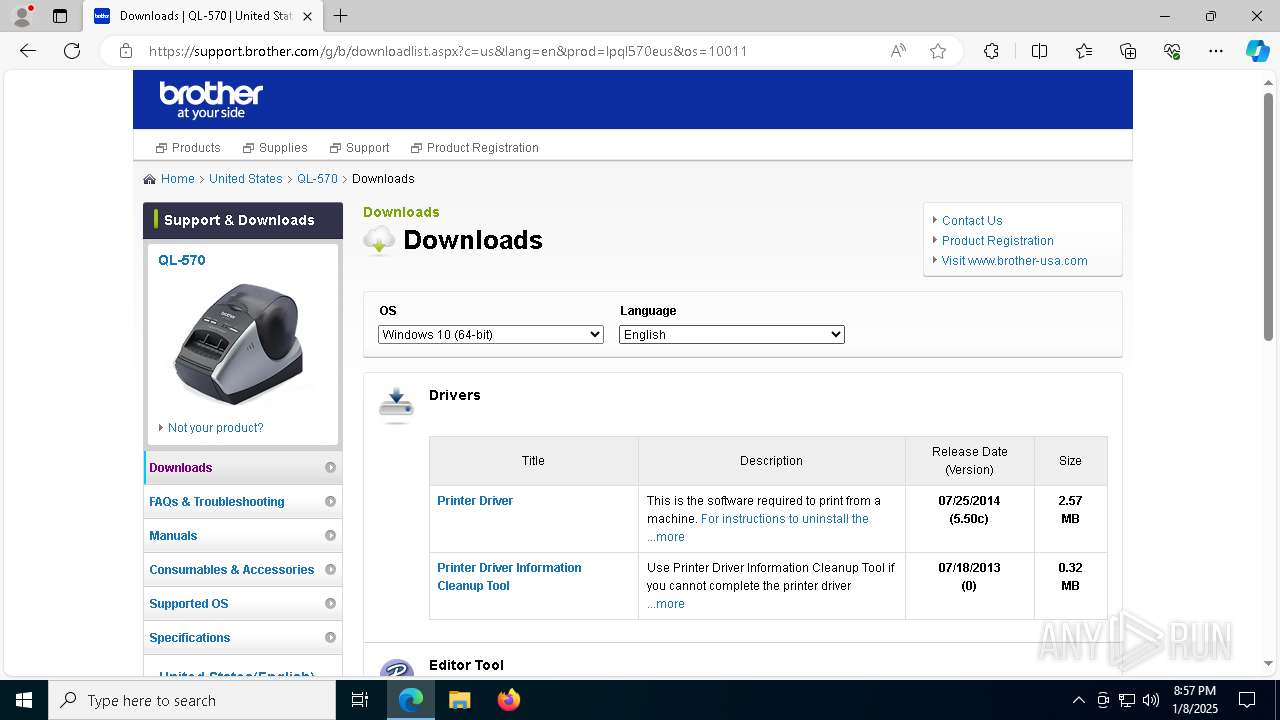This screenshot has height=720, width=1280.
Task: Open Manuals in the sidebar
Action: (243, 535)
